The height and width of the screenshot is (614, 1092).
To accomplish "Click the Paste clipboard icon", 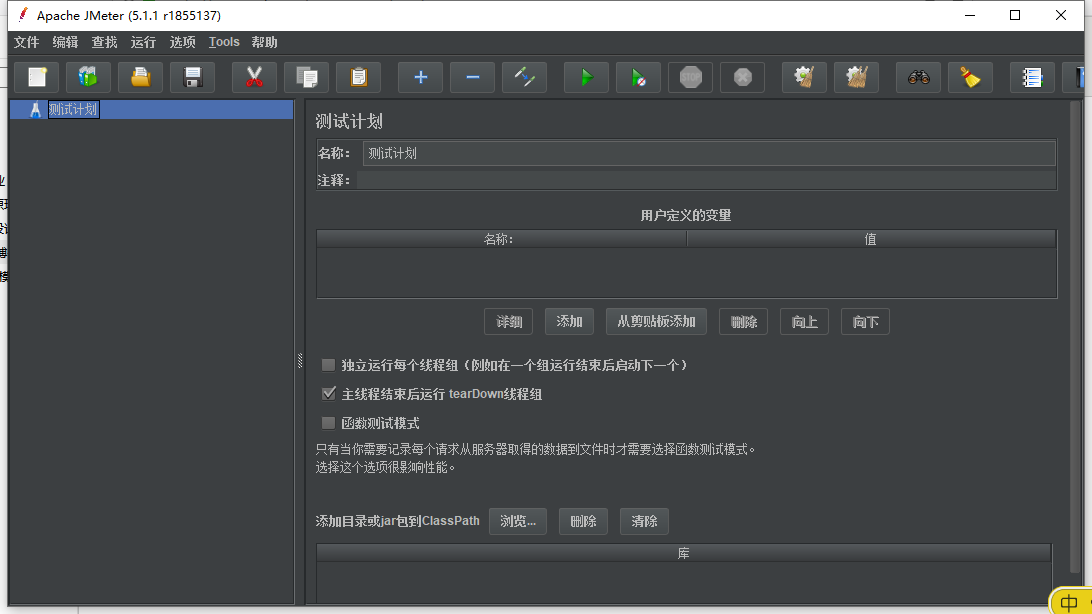I will 359,77.
